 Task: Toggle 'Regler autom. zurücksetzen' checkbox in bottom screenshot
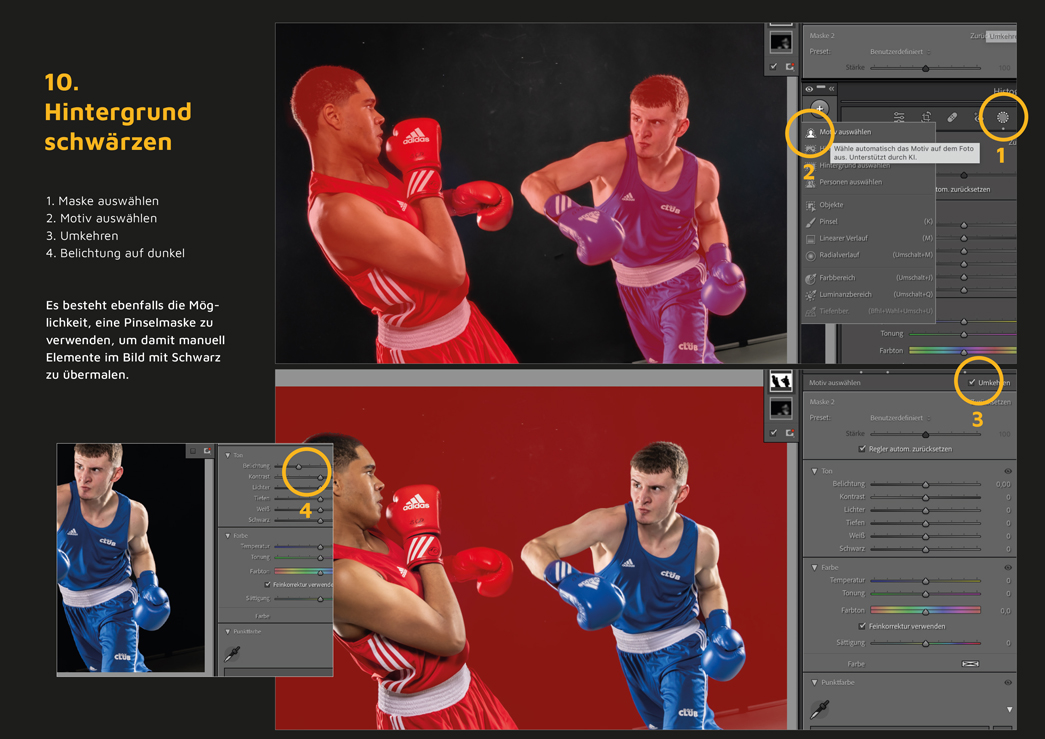[862, 448]
